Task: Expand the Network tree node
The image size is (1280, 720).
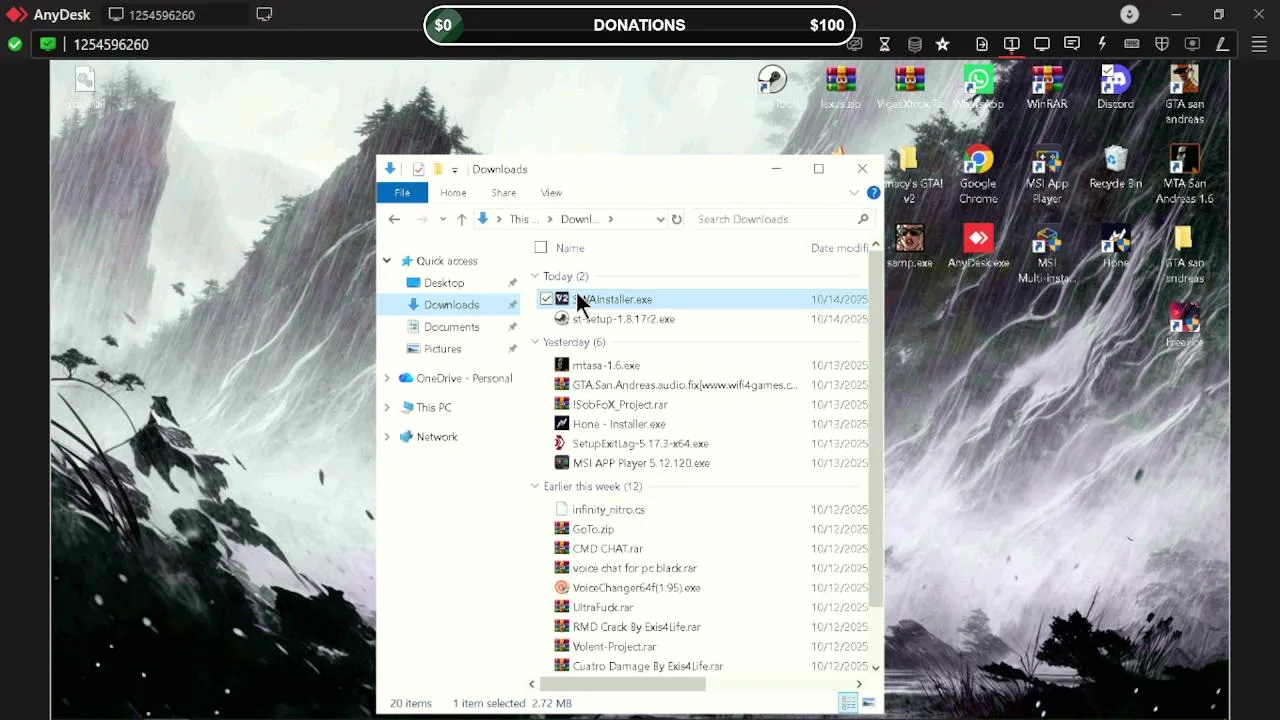Action: pyautogui.click(x=387, y=437)
